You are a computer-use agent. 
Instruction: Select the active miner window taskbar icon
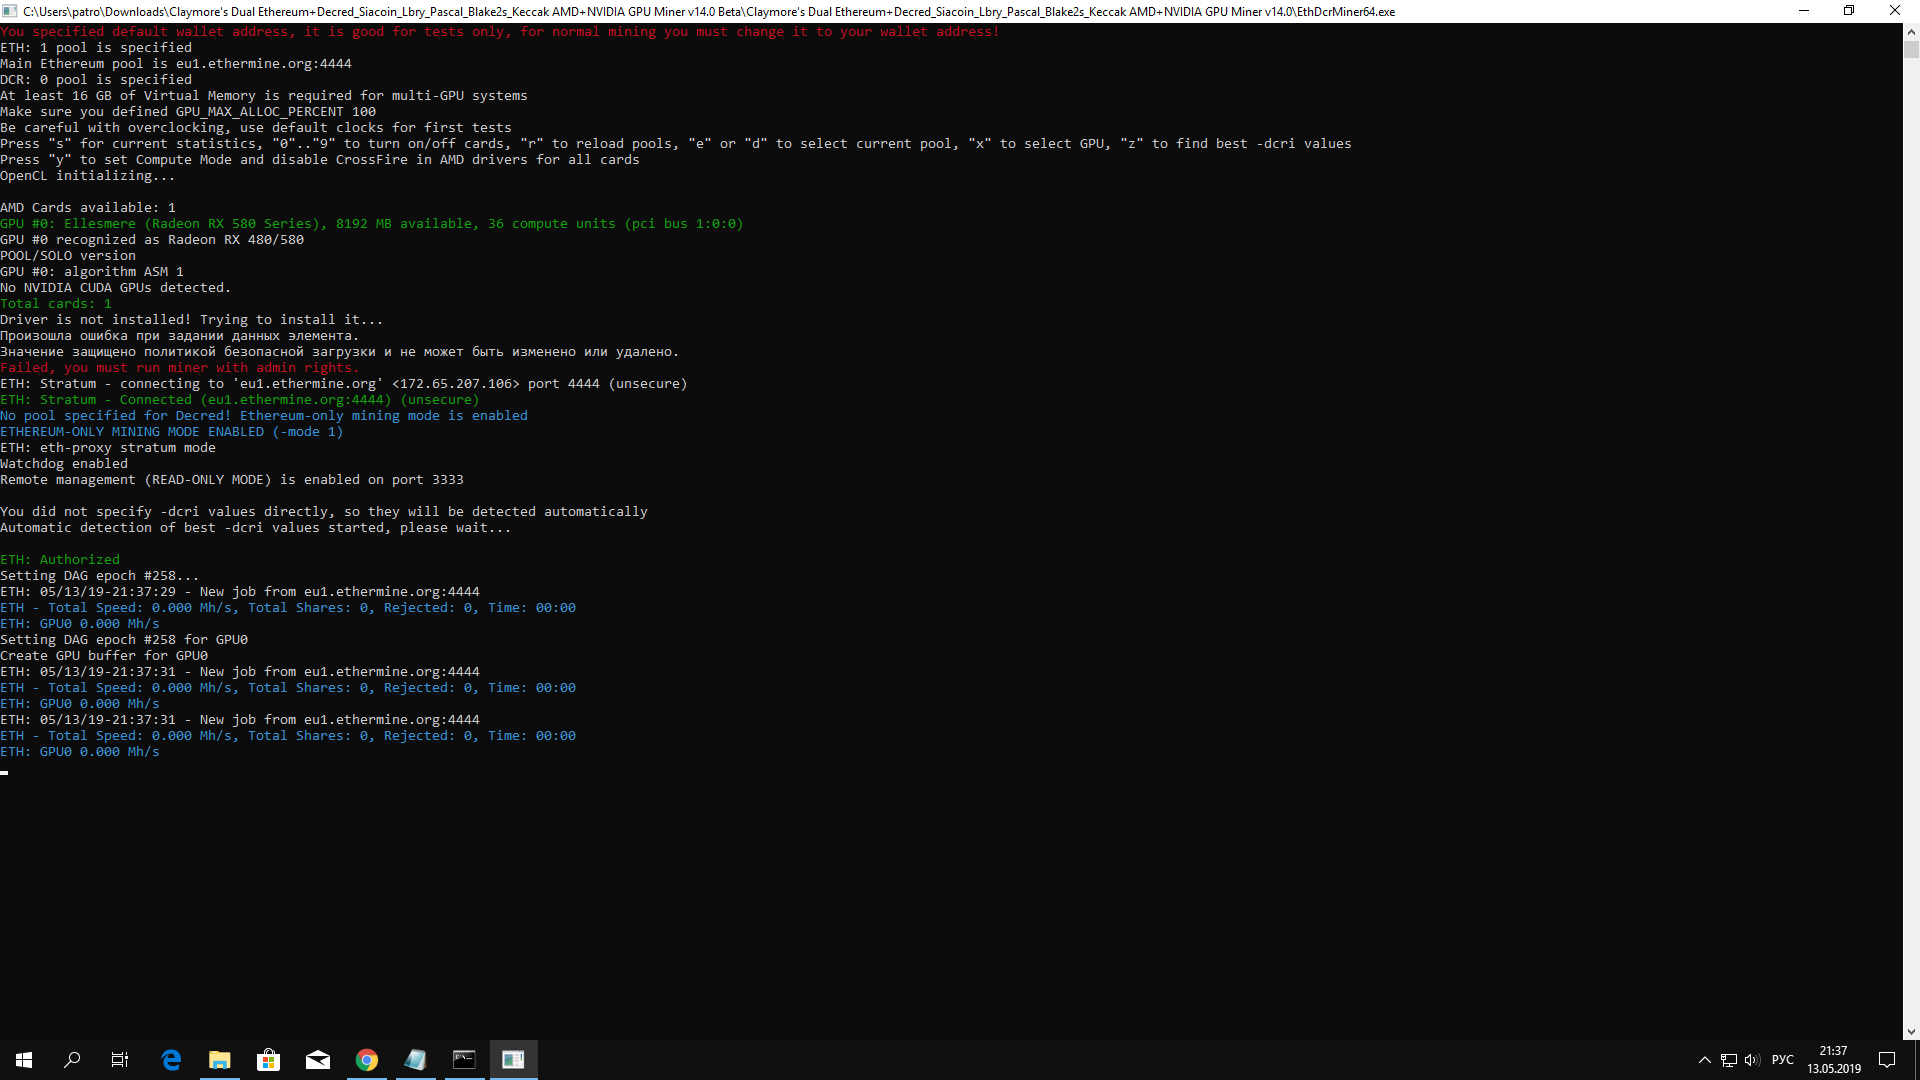[x=514, y=1060]
